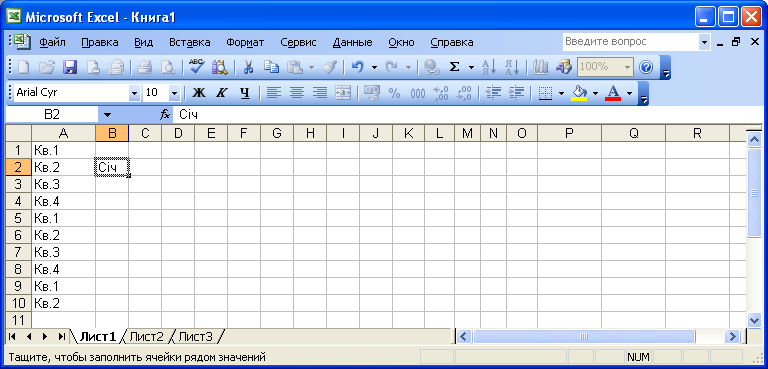Apply percent style format
This screenshot has height=369, width=768.
395,93
